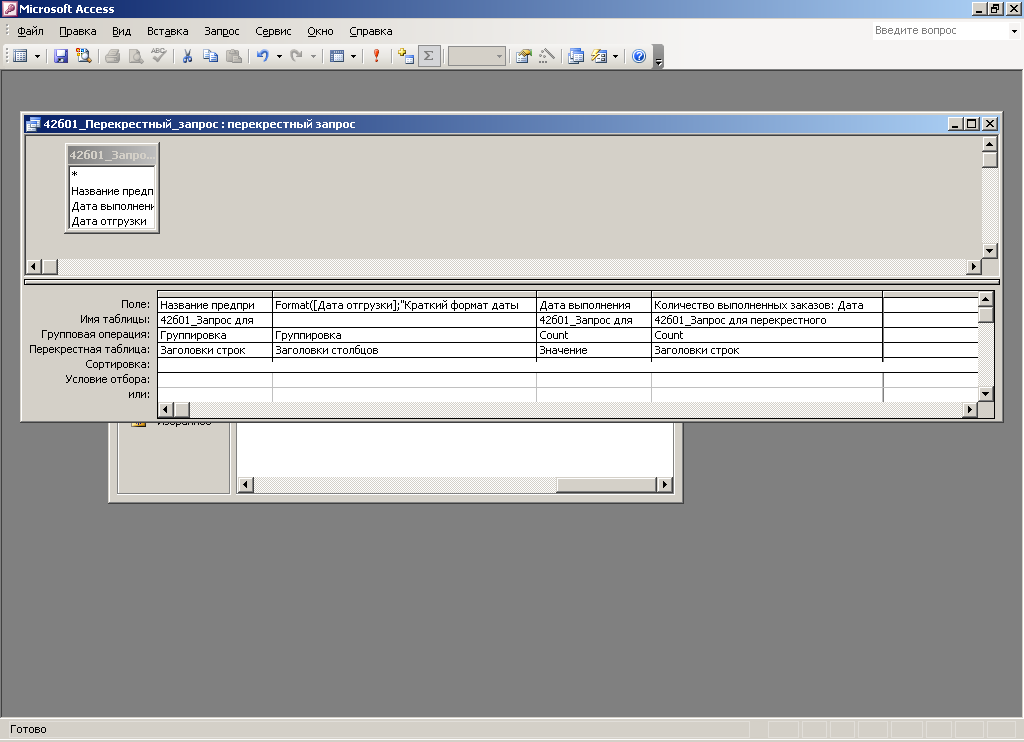Run the query with exclamation icon
Viewport: 1024px width, 742px height.
click(x=376, y=56)
